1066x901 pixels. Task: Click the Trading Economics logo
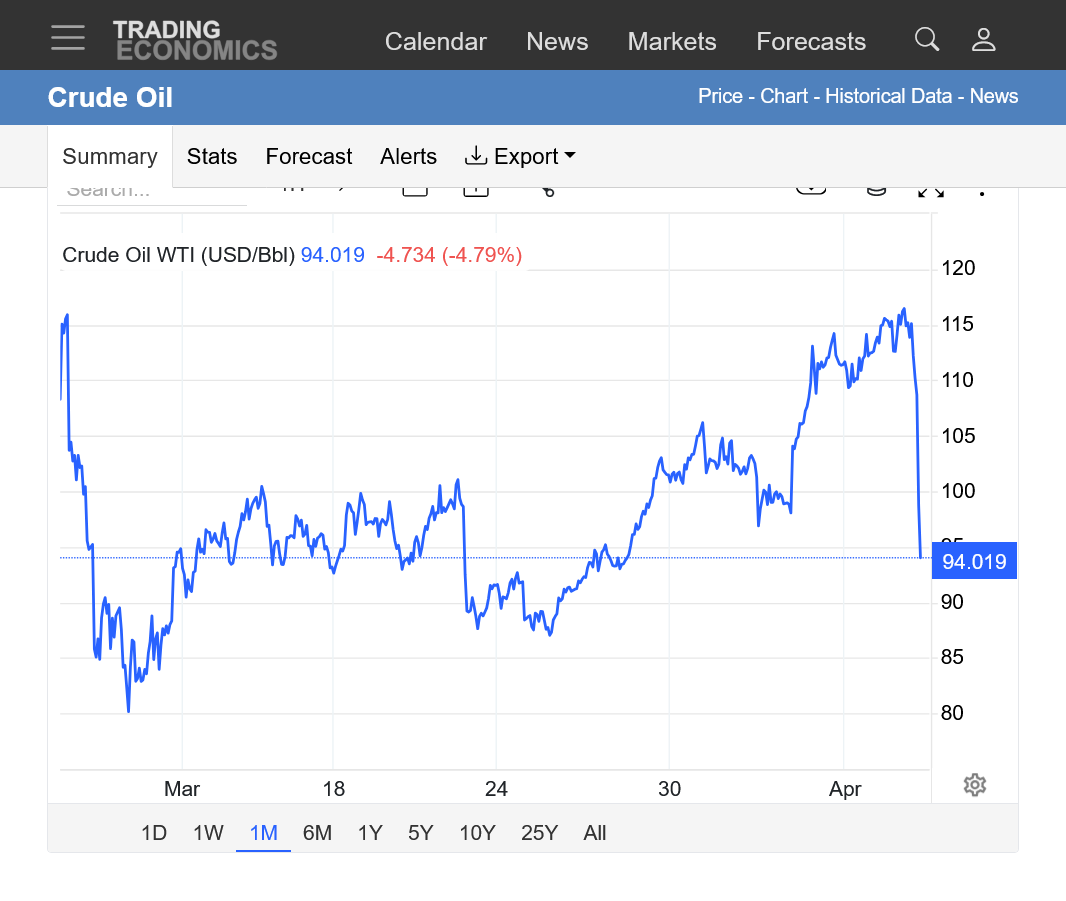coord(194,40)
